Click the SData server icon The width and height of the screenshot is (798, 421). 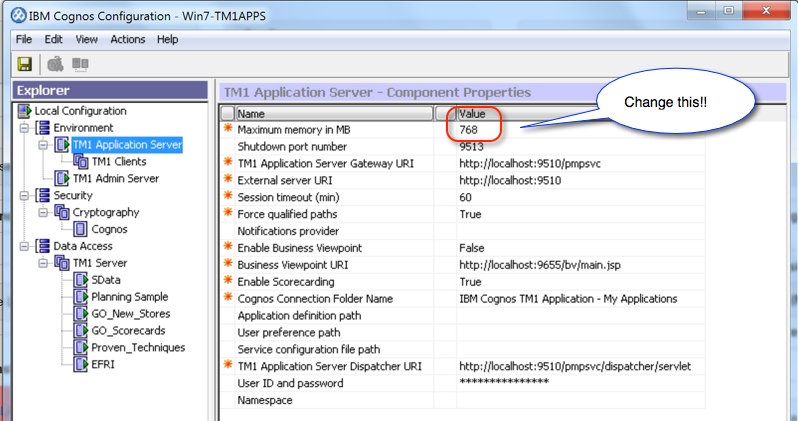[81, 279]
